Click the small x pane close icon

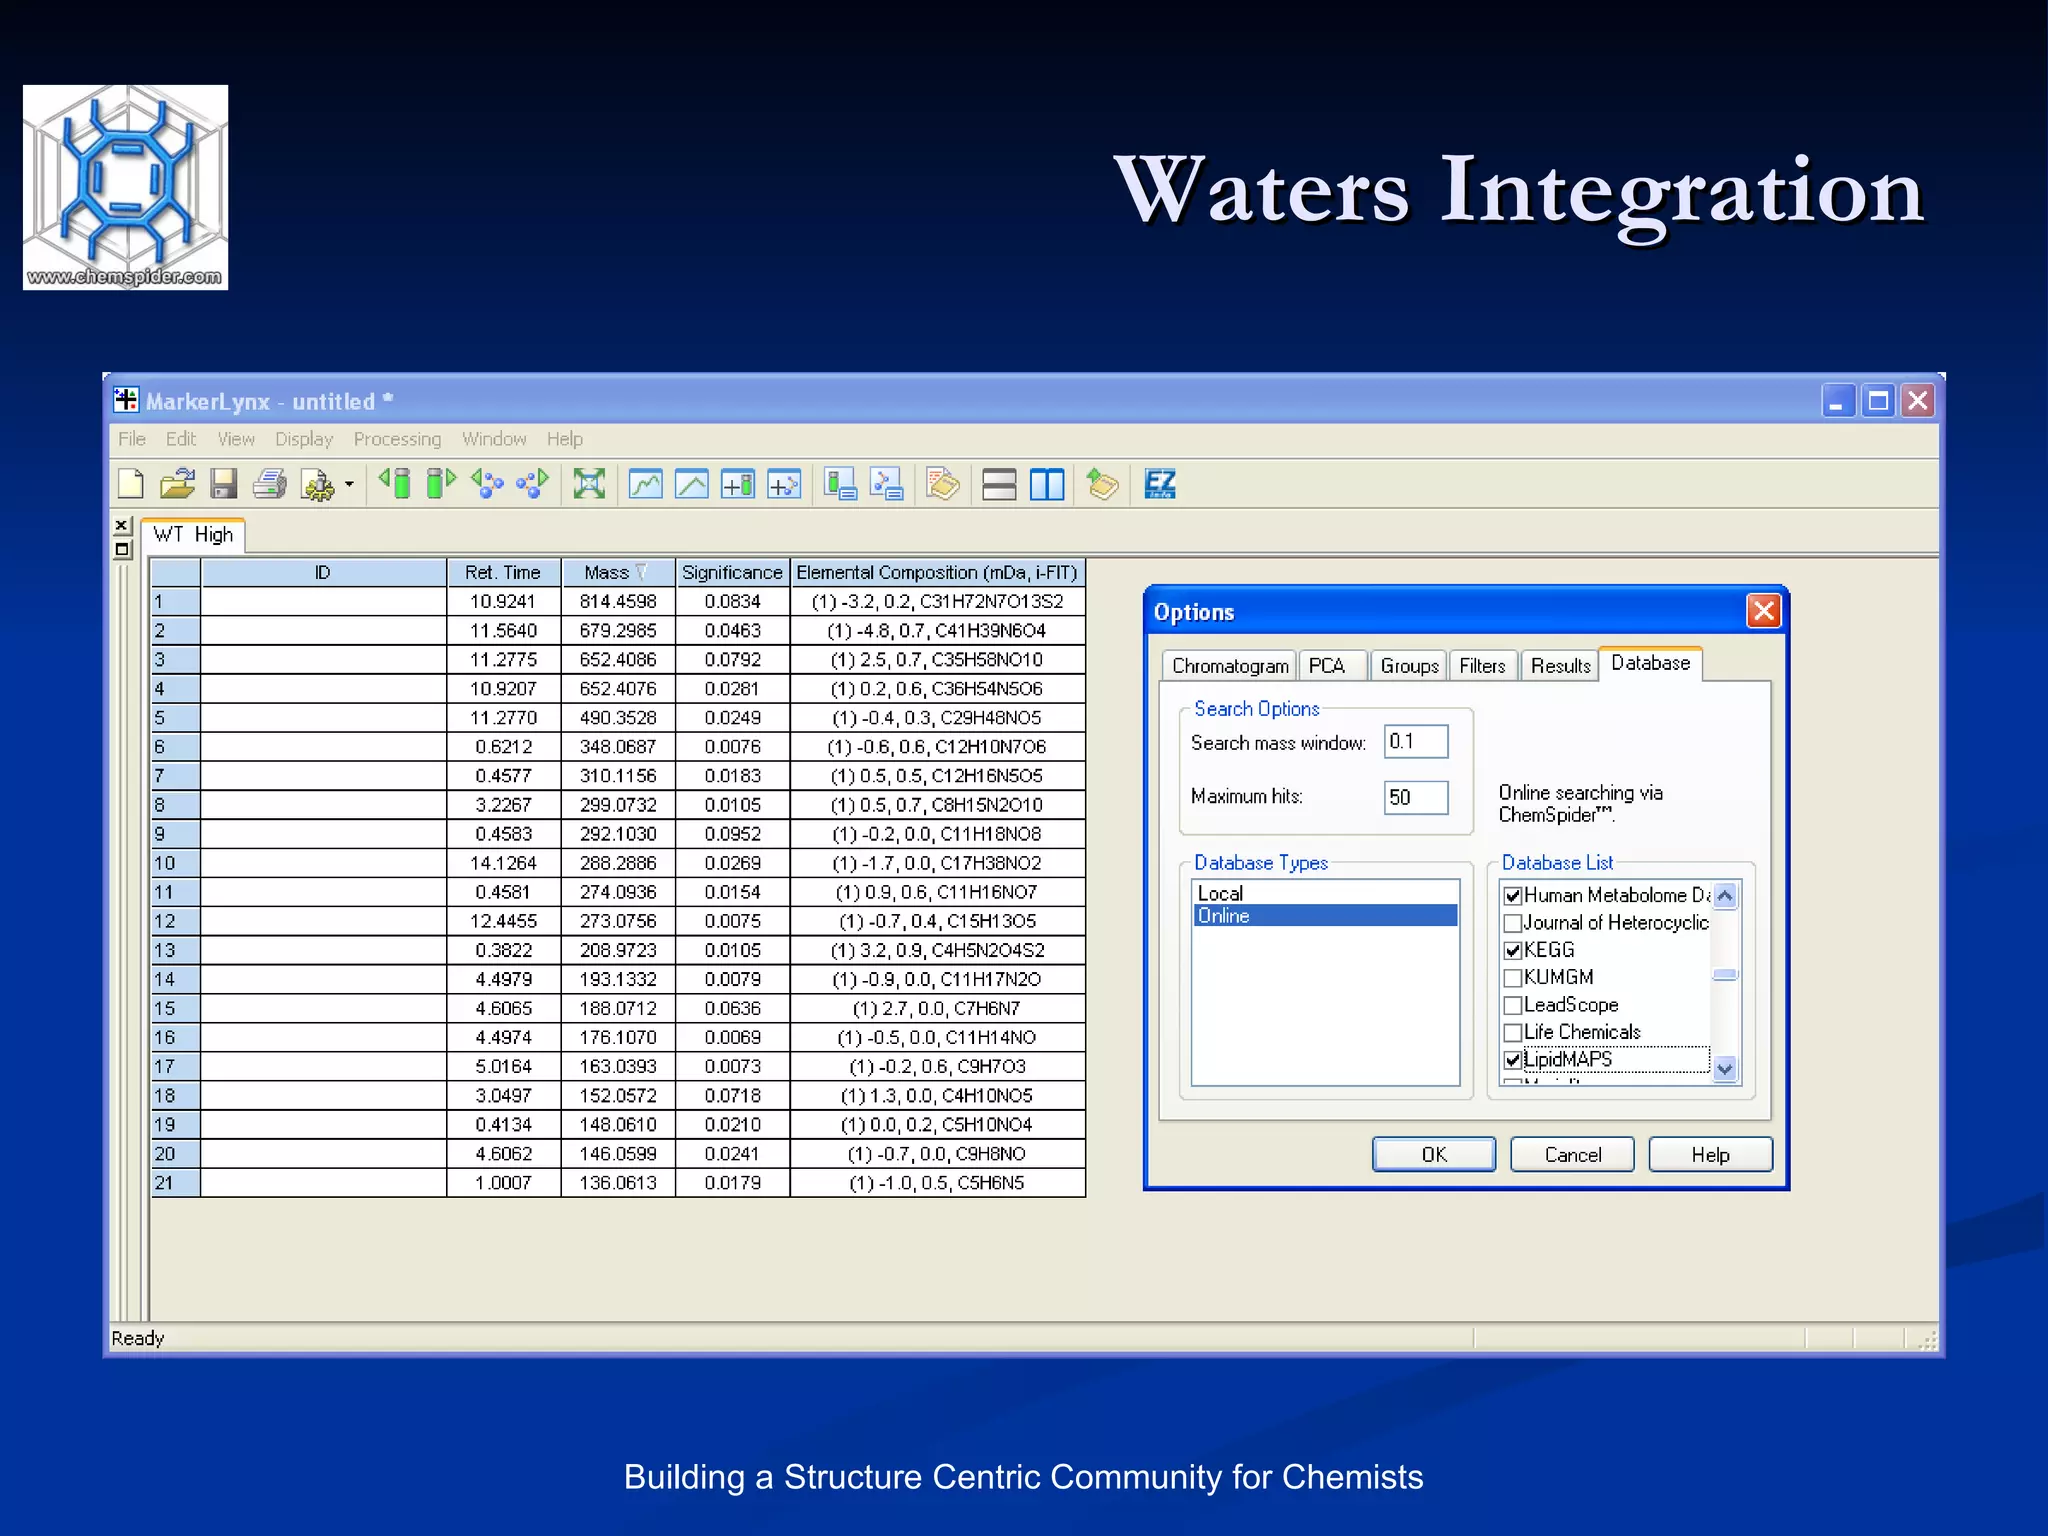(122, 525)
